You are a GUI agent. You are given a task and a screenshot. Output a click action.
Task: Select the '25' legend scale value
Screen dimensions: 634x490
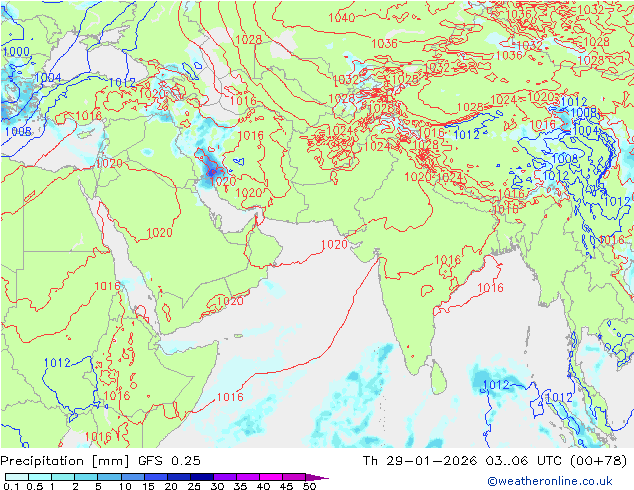(x=194, y=486)
